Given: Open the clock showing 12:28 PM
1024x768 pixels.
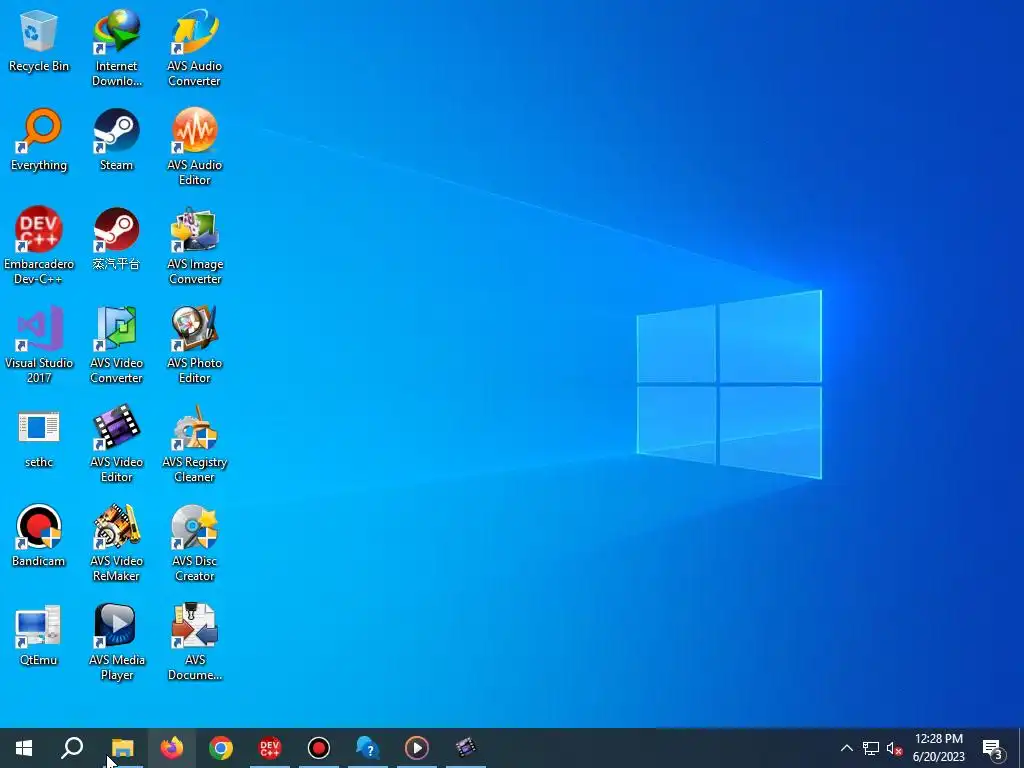Looking at the screenshot, I should pyautogui.click(x=938, y=748).
